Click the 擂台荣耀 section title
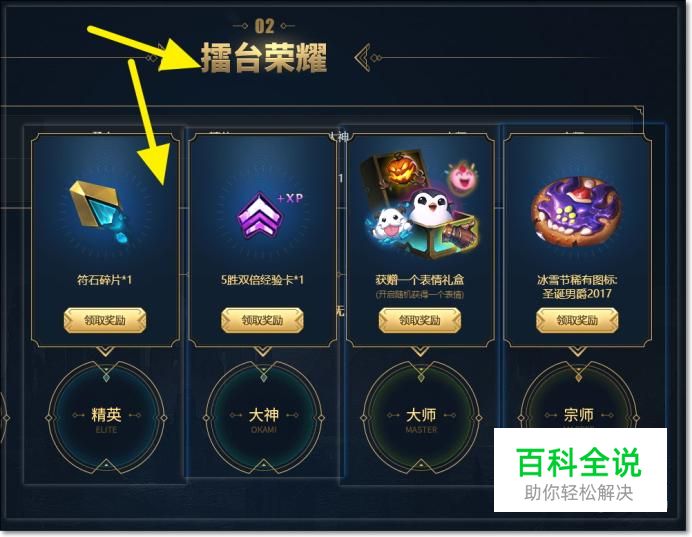 pos(264,58)
